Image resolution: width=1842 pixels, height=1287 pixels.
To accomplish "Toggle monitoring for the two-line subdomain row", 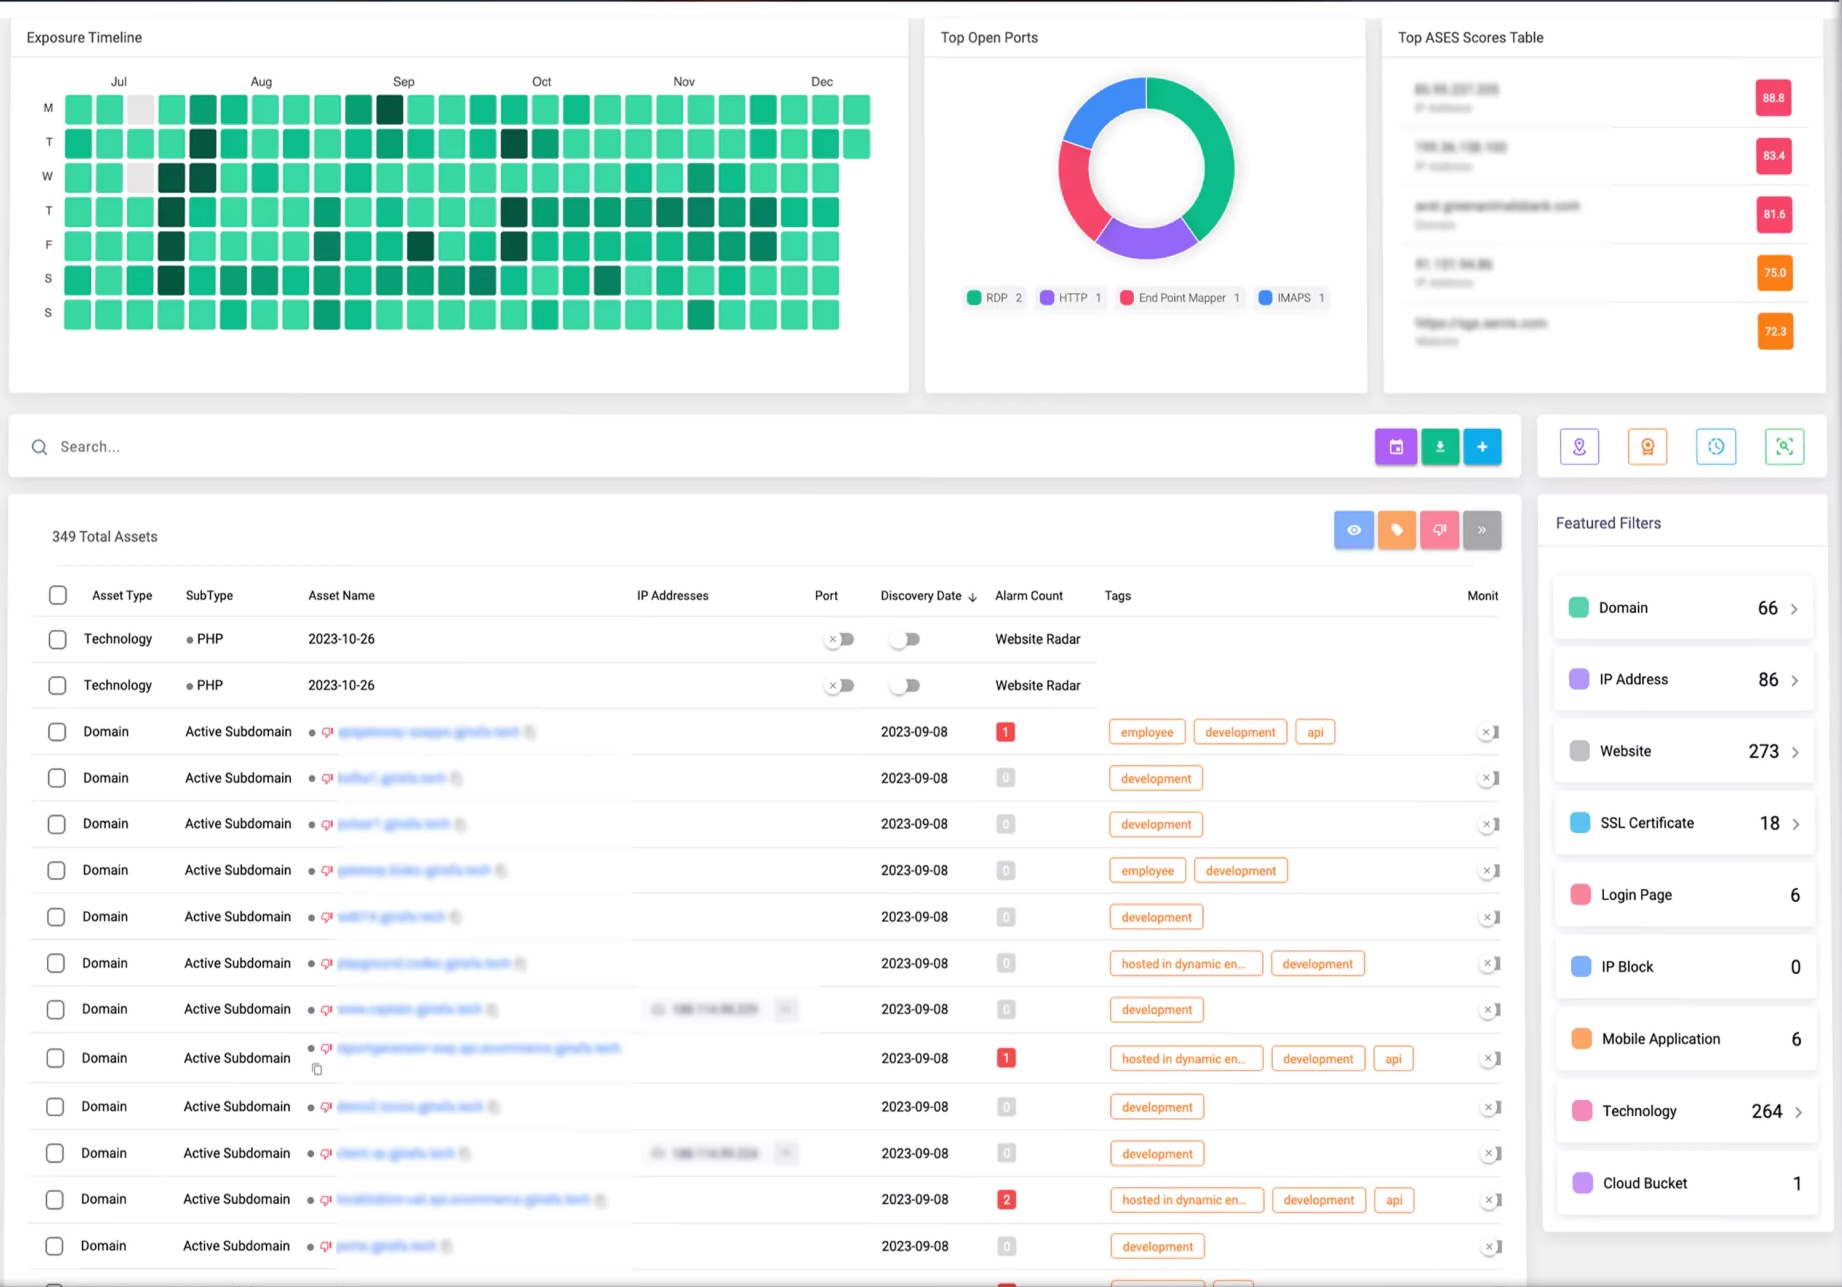I will click(x=1490, y=1058).
